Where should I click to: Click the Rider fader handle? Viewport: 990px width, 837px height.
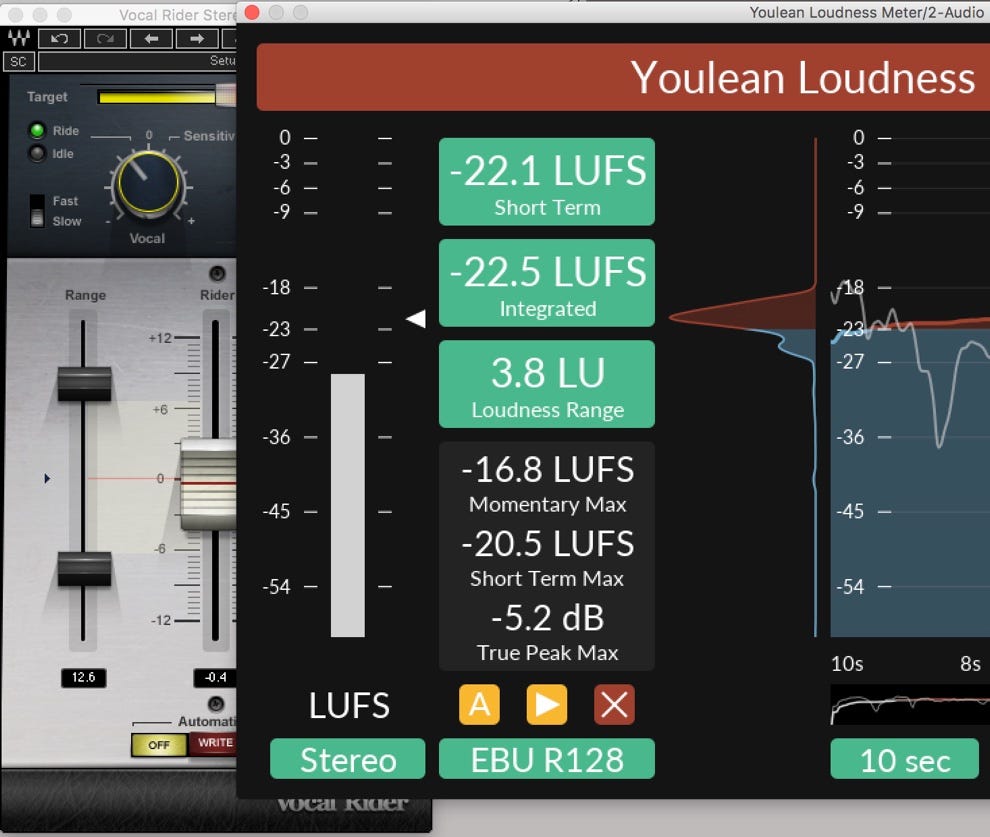pyautogui.click(x=208, y=484)
